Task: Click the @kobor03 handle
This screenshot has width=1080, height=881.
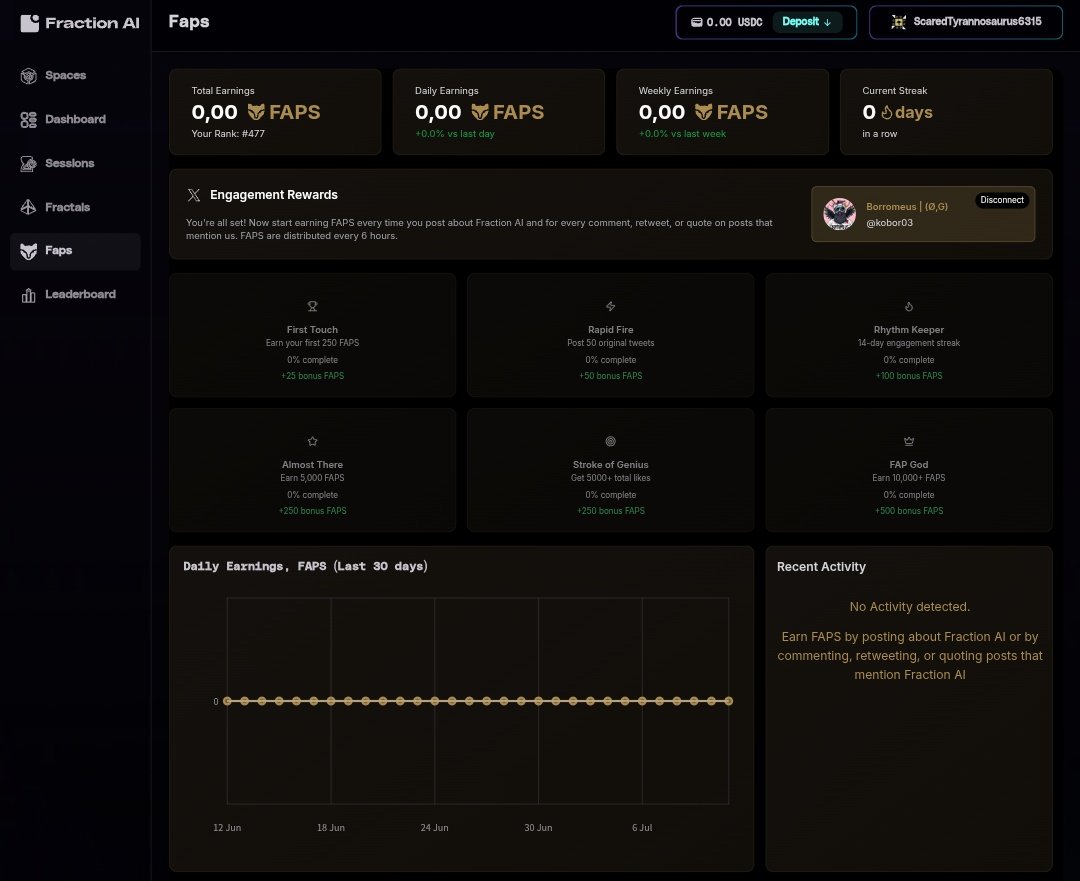Action: pos(889,222)
